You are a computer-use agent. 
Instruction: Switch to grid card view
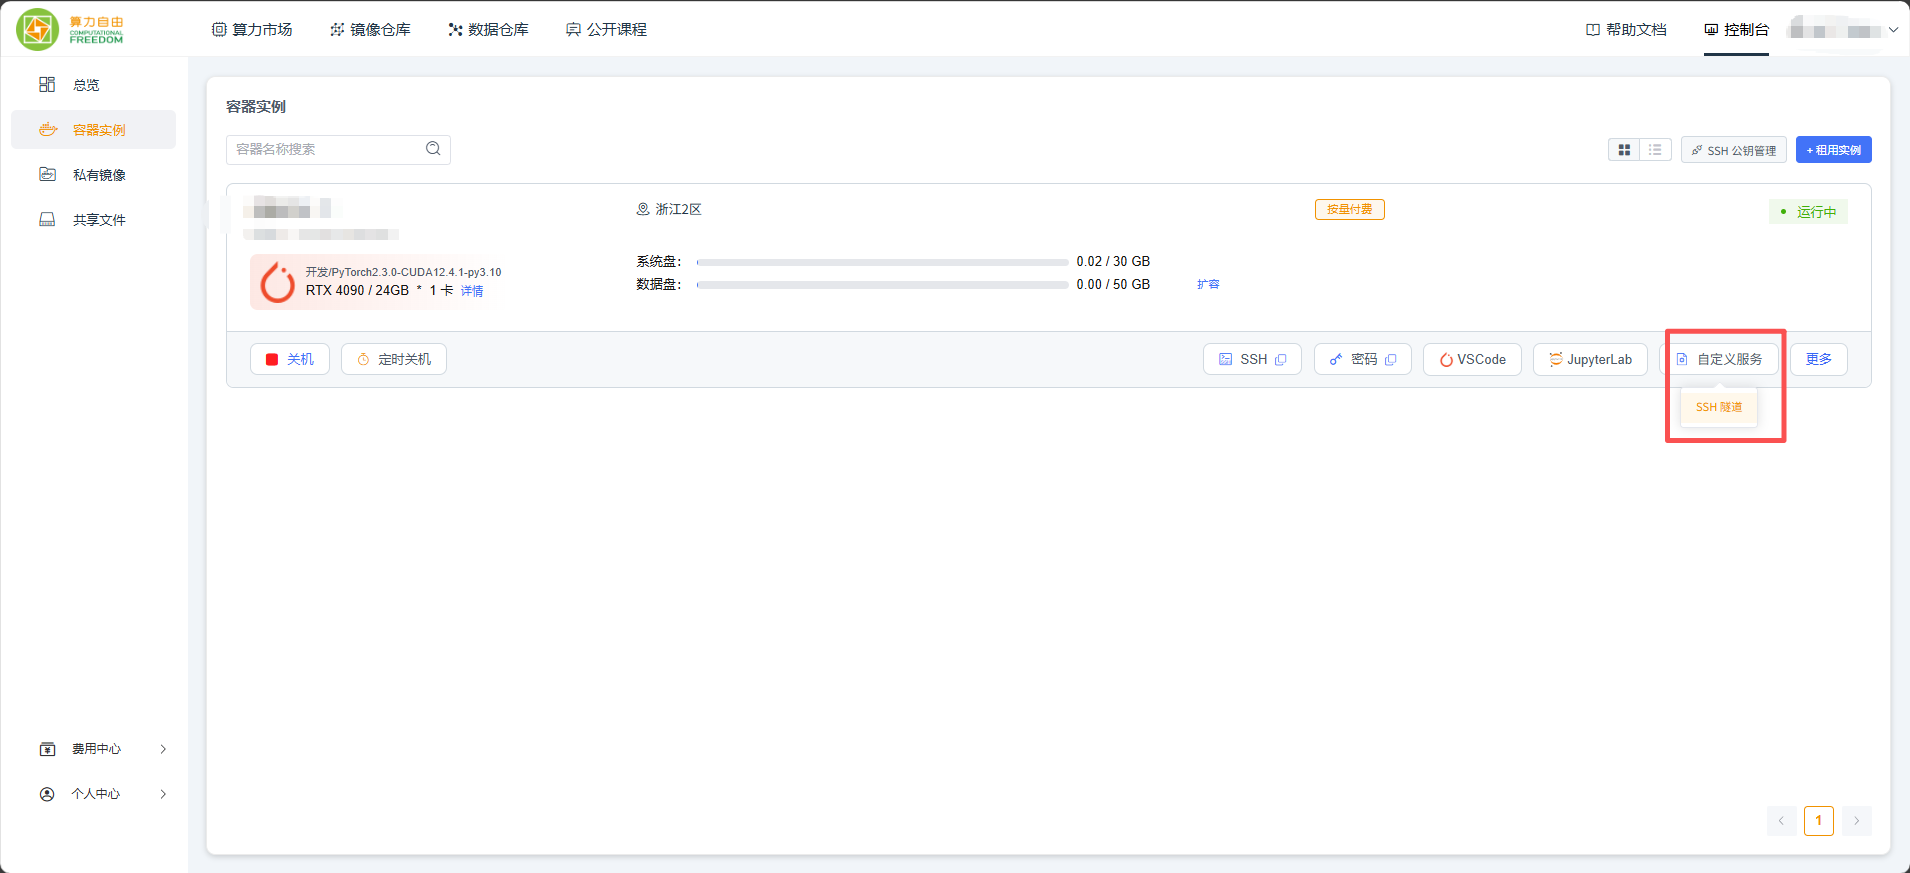tap(1624, 150)
